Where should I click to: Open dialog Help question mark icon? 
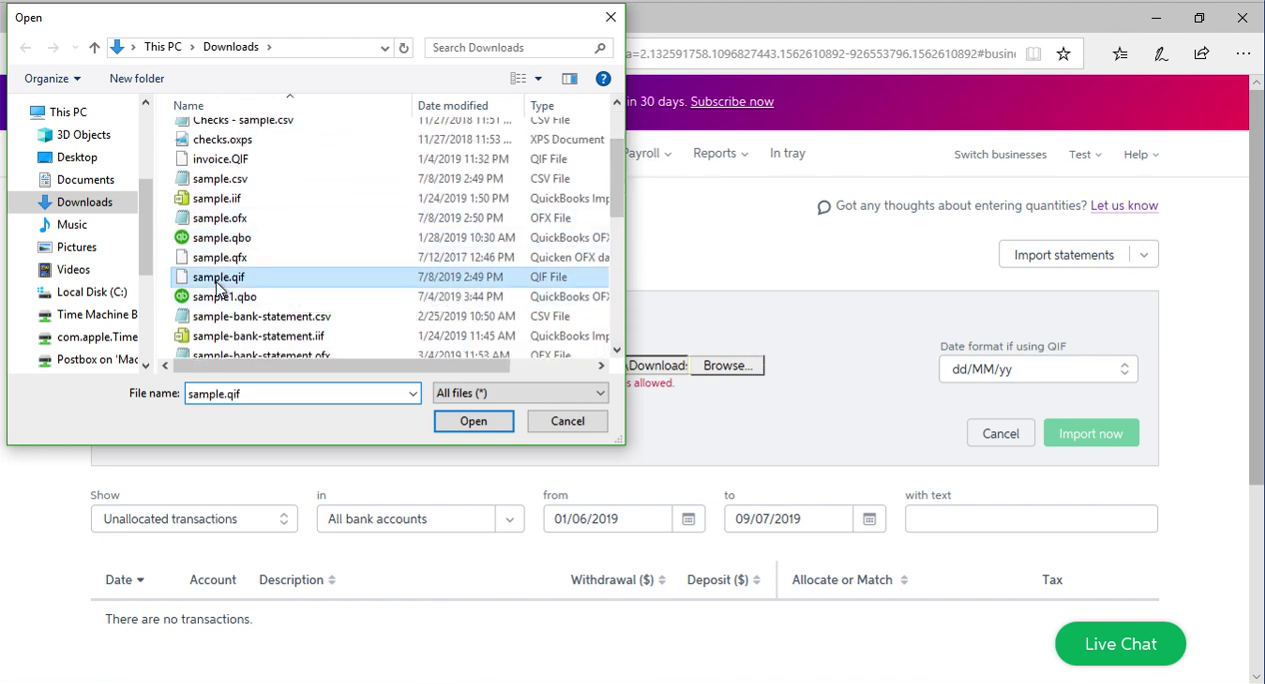tap(603, 79)
